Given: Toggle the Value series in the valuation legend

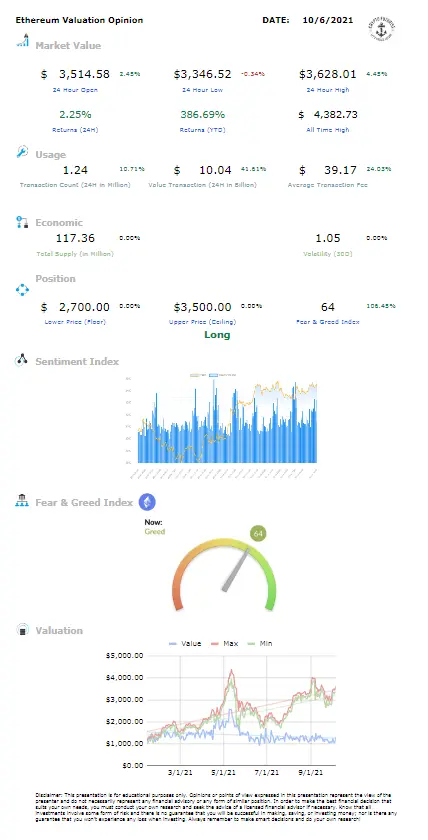Looking at the screenshot, I should 185,643.
